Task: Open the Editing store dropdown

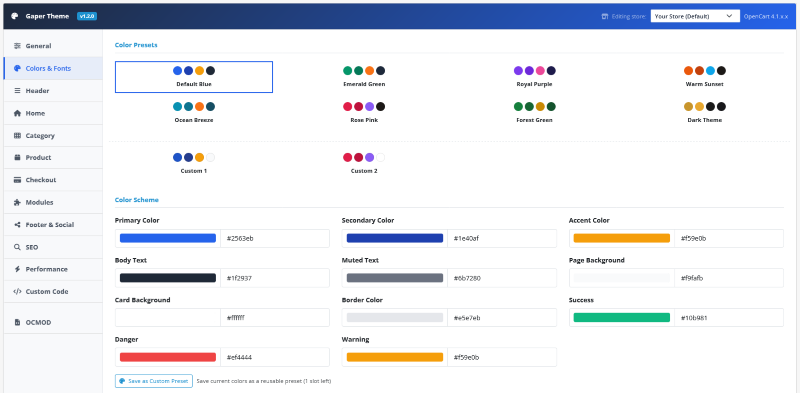Action: tap(695, 16)
